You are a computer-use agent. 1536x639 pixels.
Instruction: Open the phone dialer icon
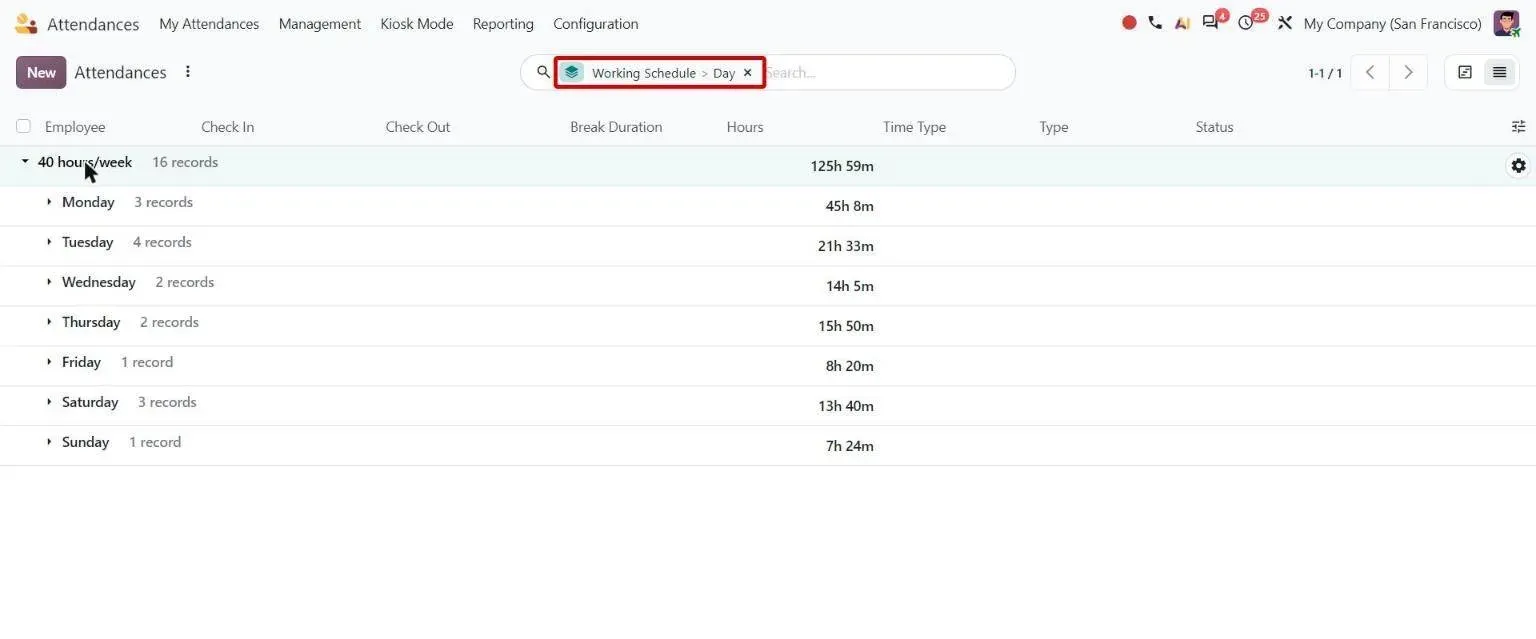coord(1155,23)
